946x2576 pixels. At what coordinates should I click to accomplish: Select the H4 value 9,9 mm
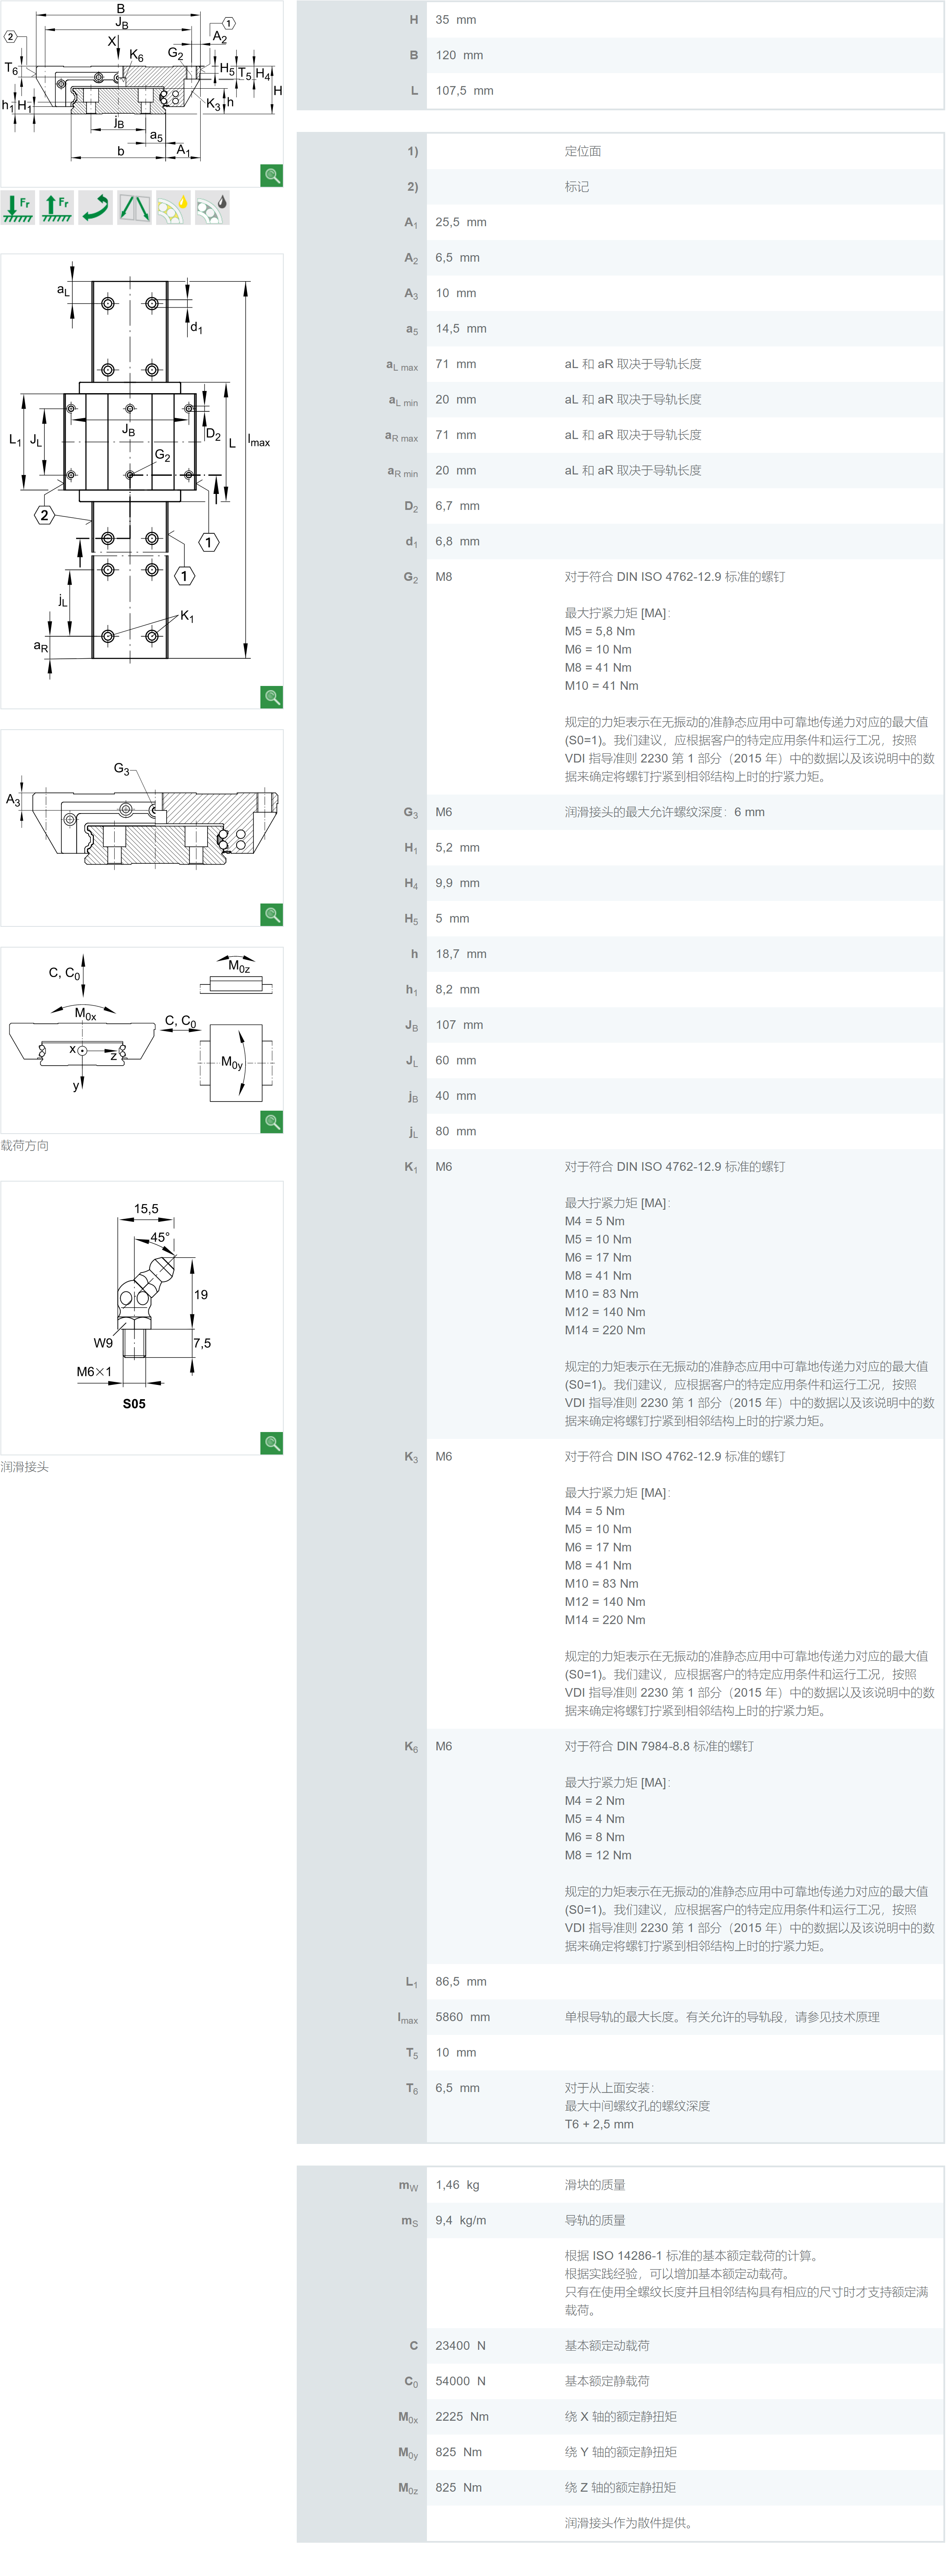pos(457,884)
